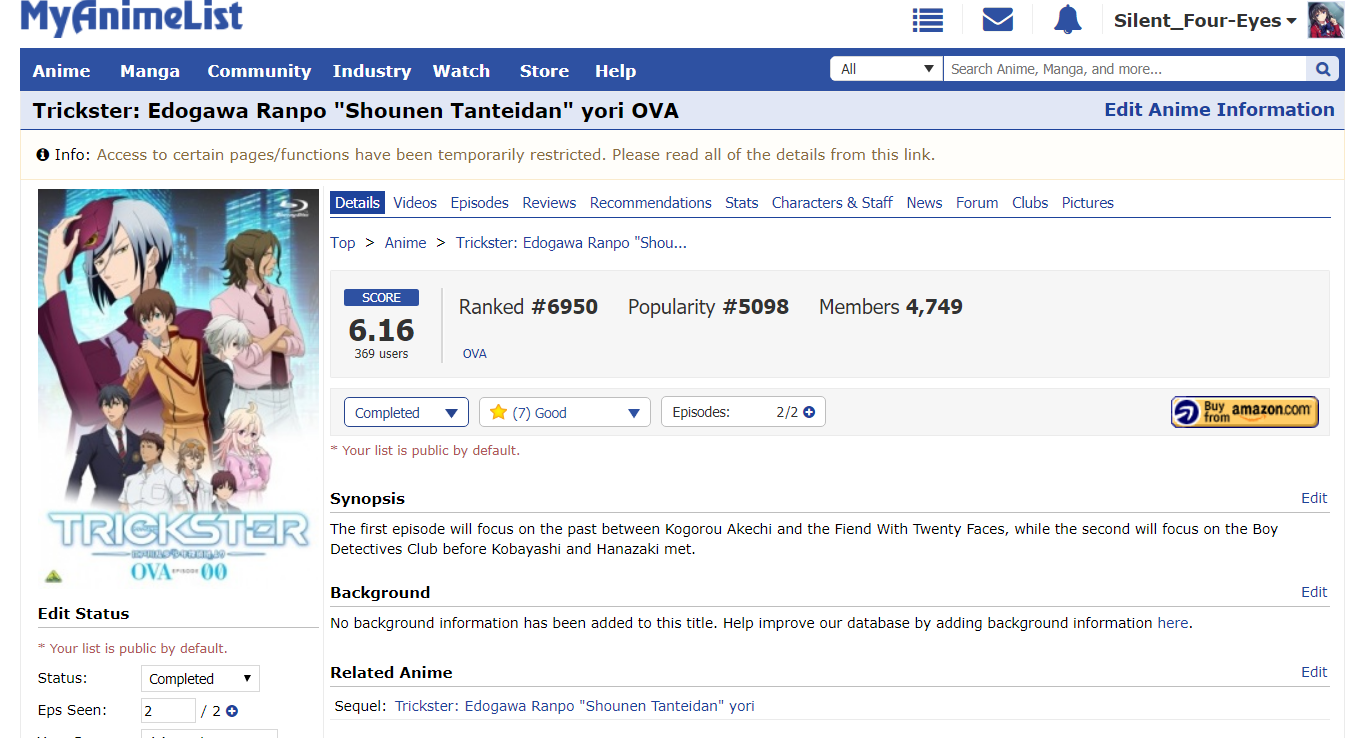Click the Trickster OVA cover image
The image size is (1368, 738).
[x=178, y=389]
